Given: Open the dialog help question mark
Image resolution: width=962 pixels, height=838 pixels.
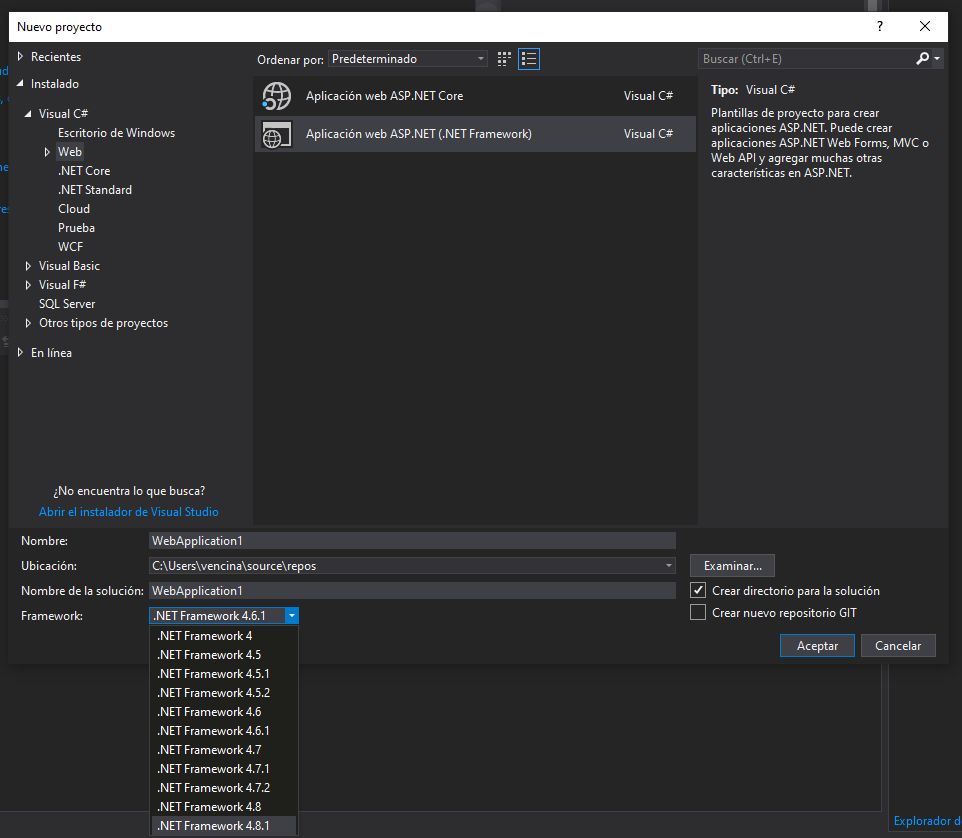Looking at the screenshot, I should tap(880, 26).
